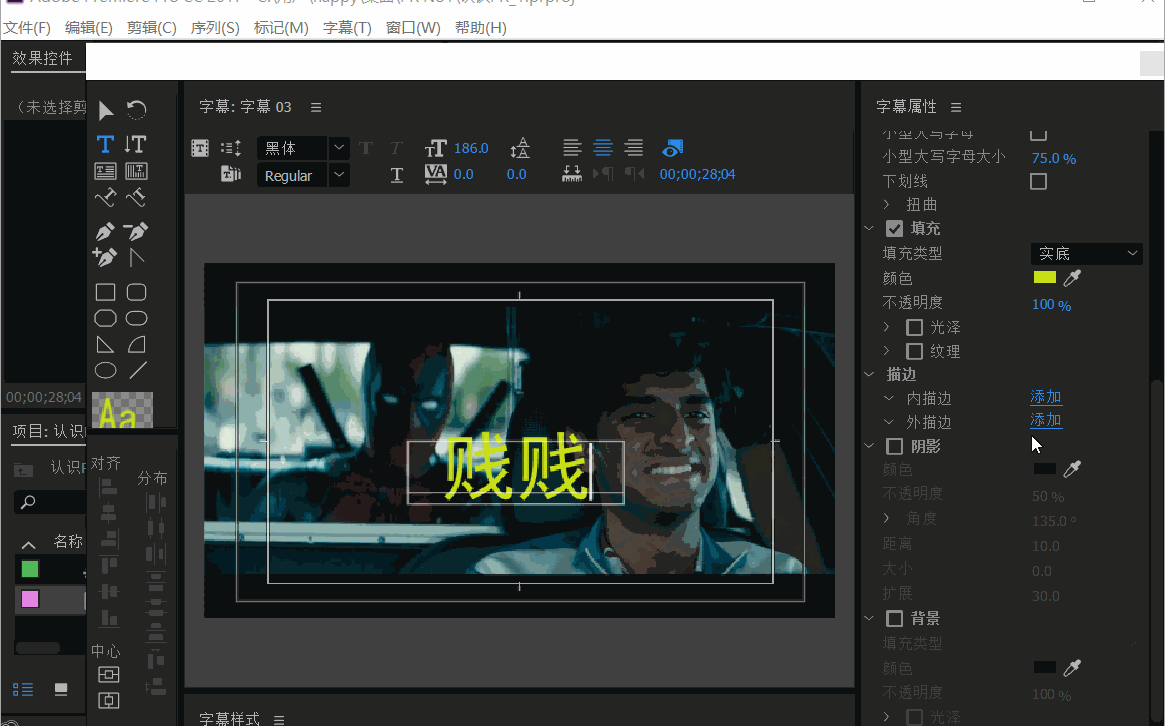Click 添加 to add an outer stroke
The height and width of the screenshot is (726, 1165).
click(1046, 420)
